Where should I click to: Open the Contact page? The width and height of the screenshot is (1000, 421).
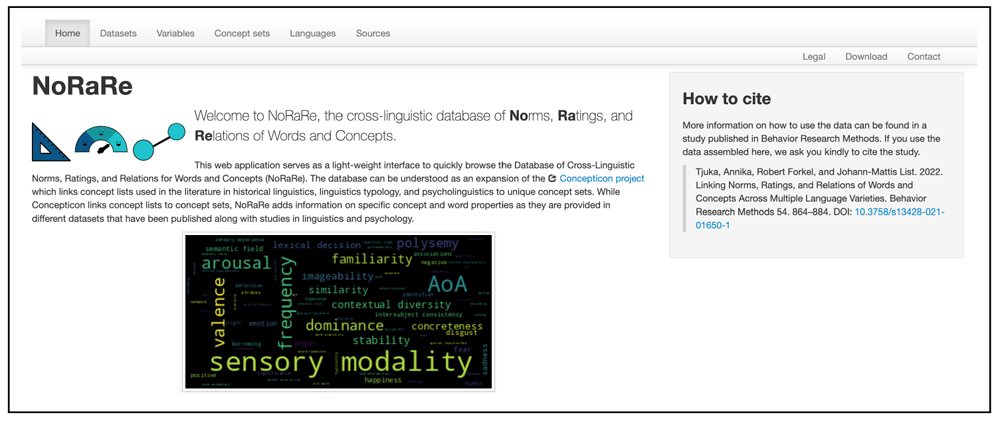coord(923,56)
